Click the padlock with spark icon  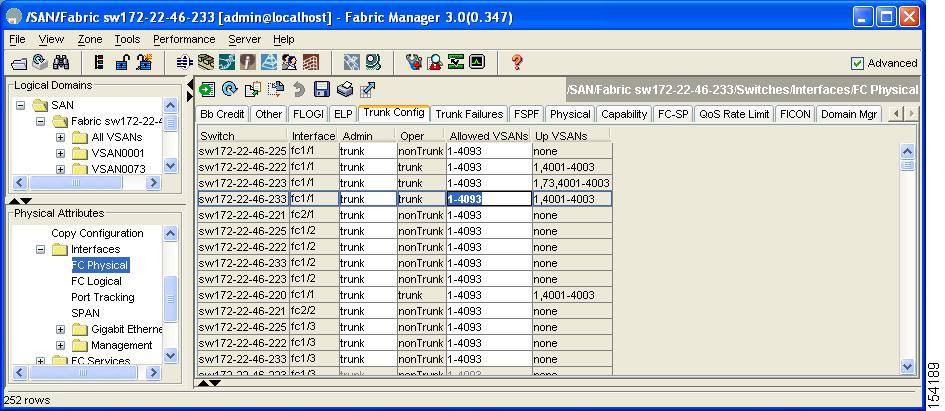tap(144, 62)
